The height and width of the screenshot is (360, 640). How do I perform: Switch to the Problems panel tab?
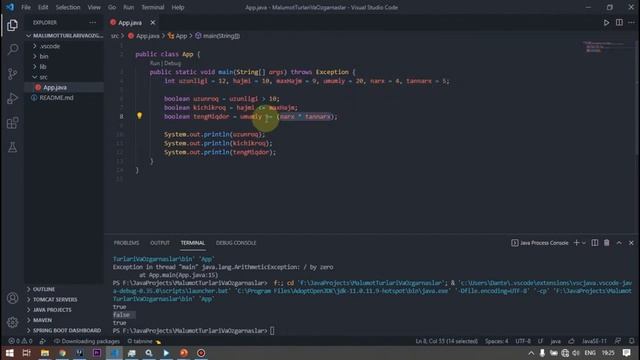coord(127,243)
